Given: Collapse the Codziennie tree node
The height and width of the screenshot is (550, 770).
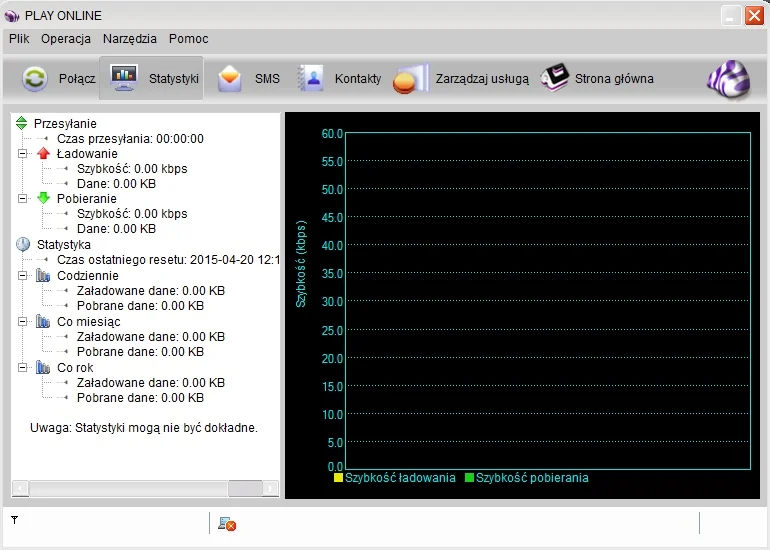Looking at the screenshot, I should coord(22,275).
